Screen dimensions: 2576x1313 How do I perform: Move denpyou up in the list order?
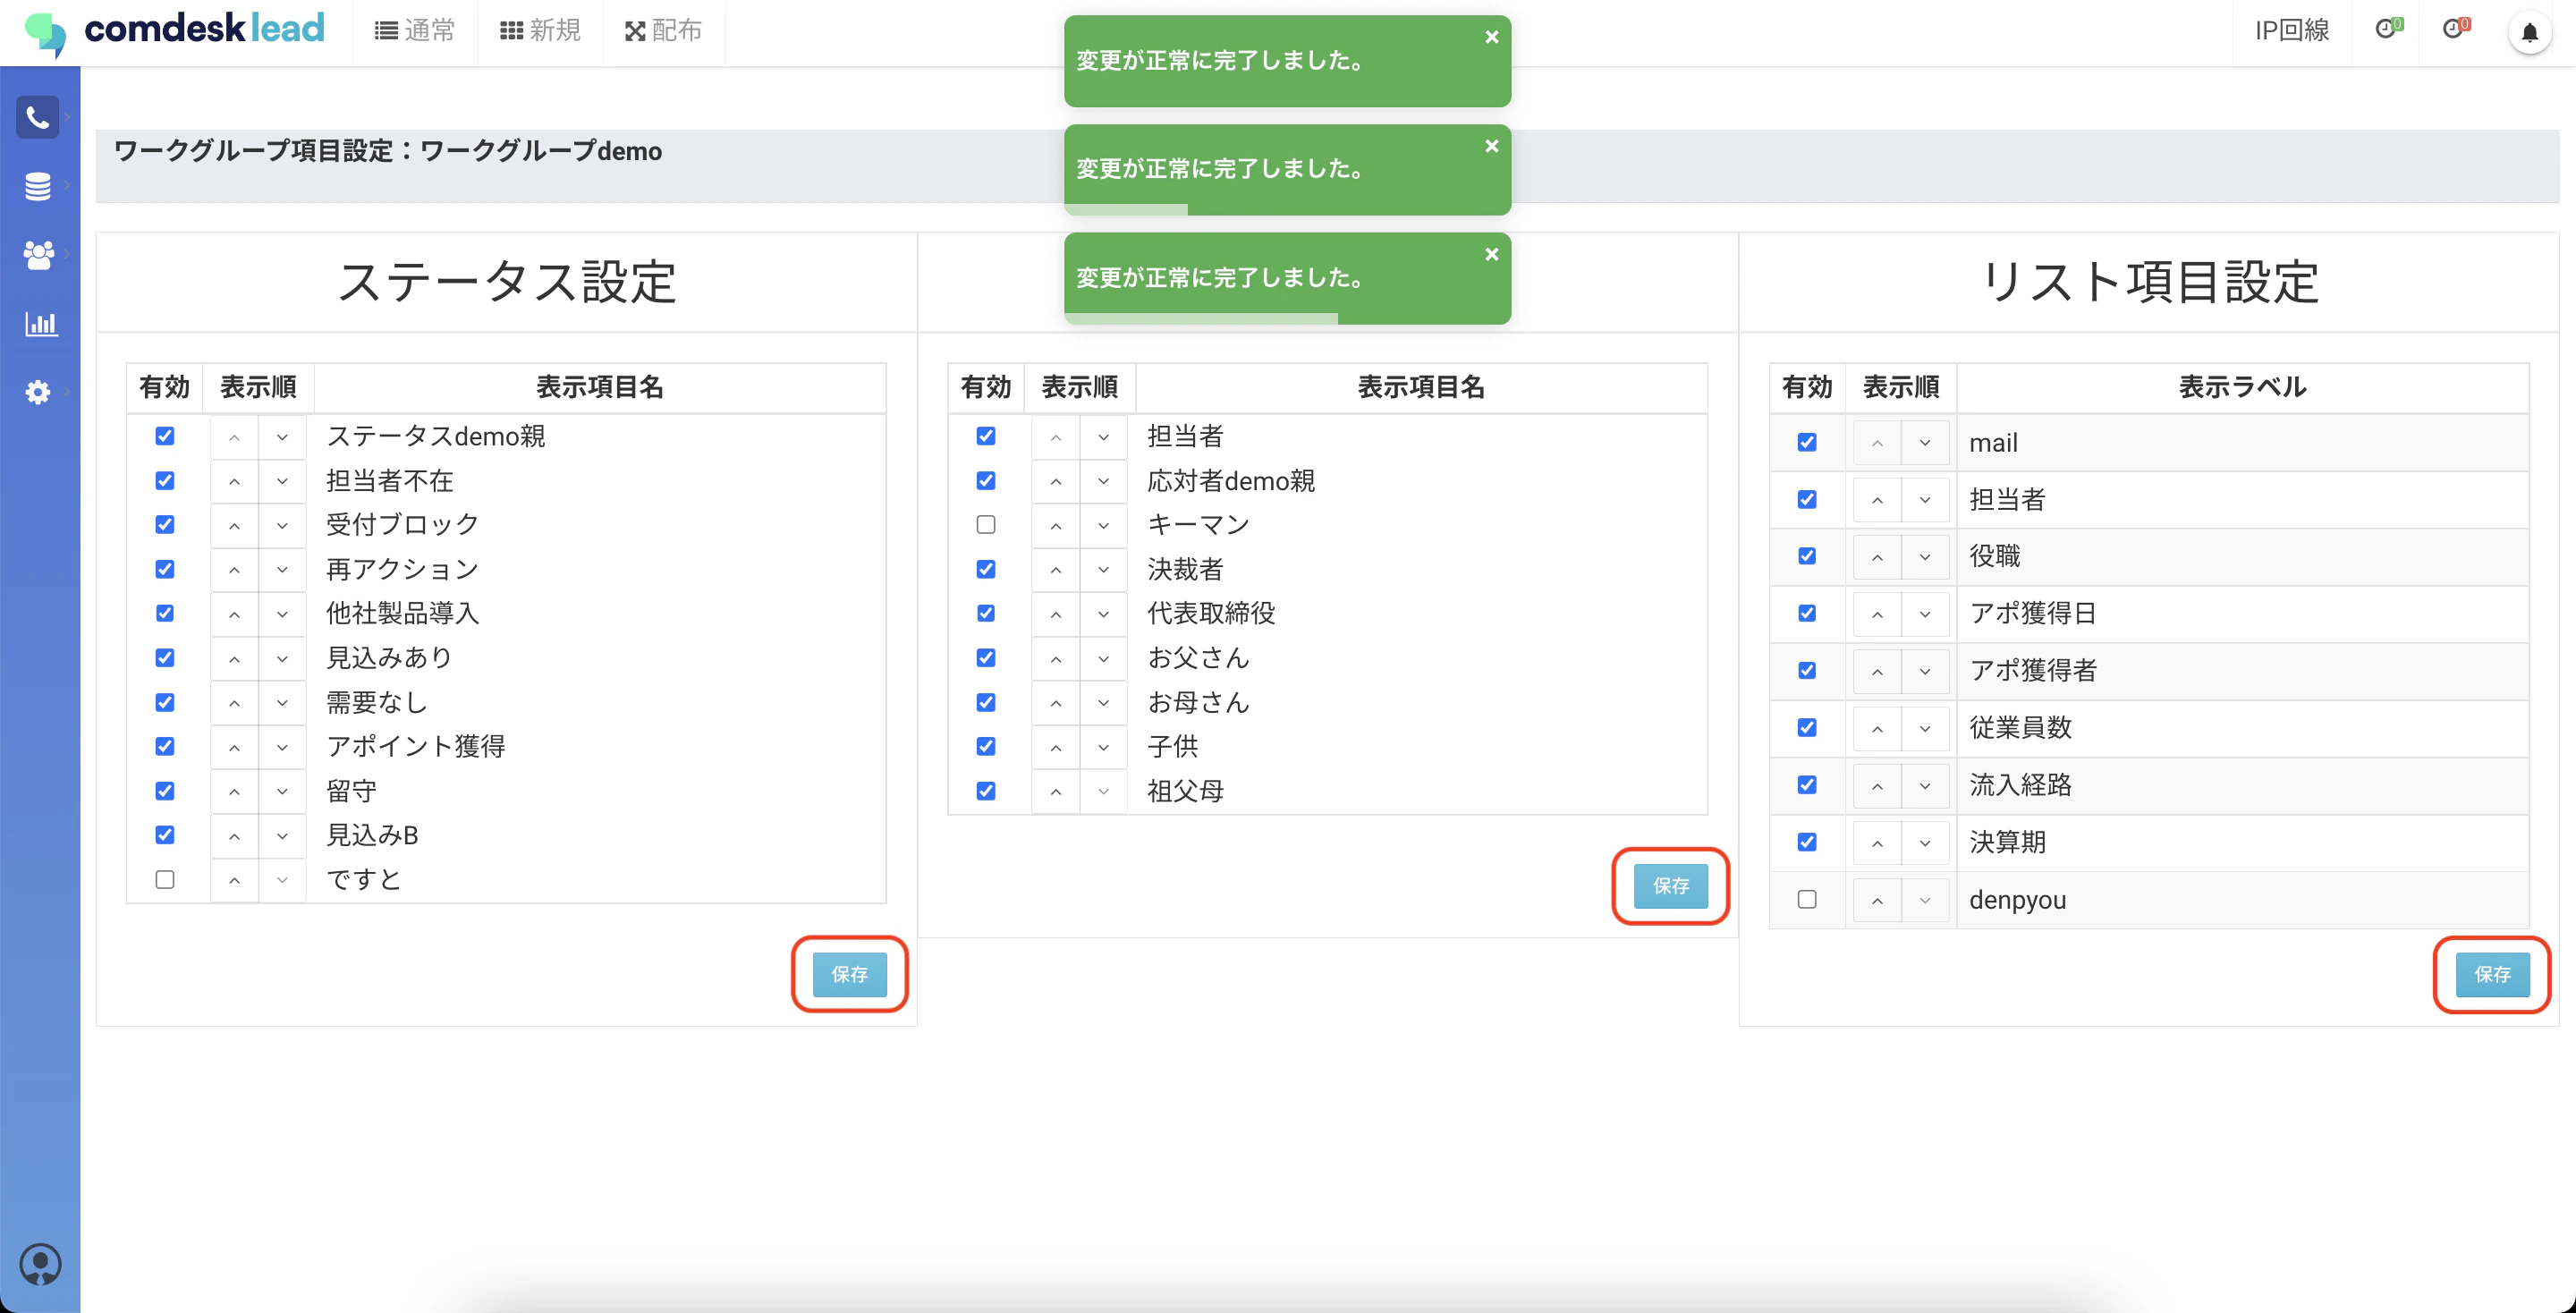point(1877,900)
